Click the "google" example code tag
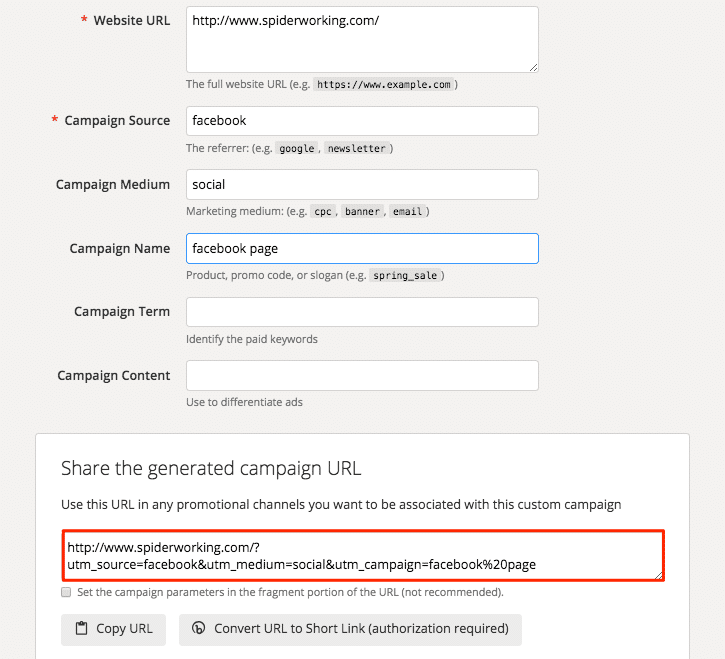The height and width of the screenshot is (659, 725). click(x=296, y=148)
